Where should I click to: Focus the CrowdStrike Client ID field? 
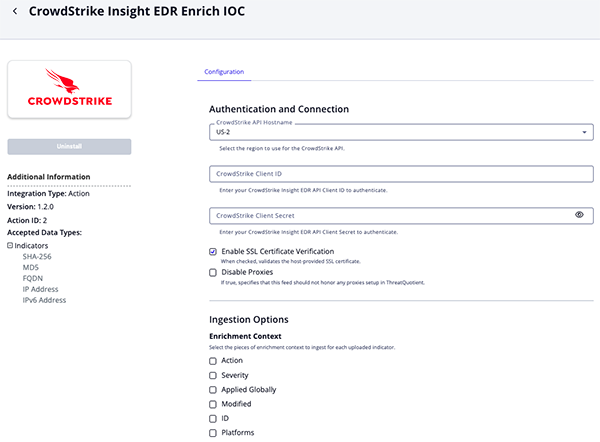(x=401, y=174)
